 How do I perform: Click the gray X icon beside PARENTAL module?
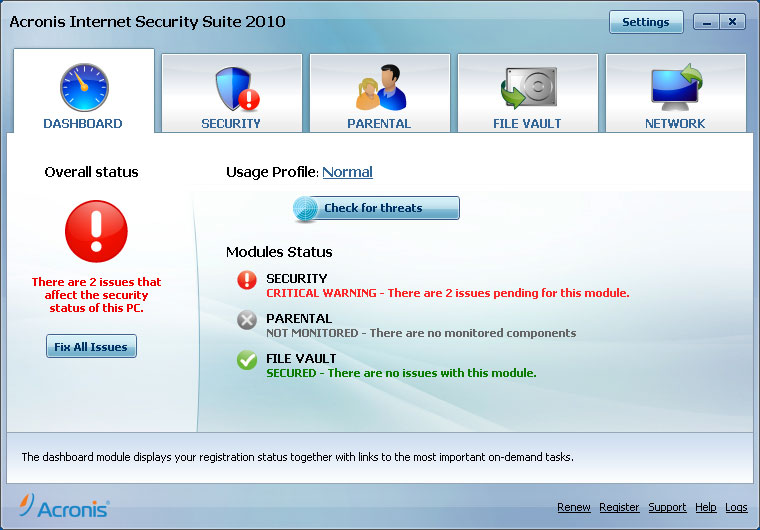(x=247, y=320)
